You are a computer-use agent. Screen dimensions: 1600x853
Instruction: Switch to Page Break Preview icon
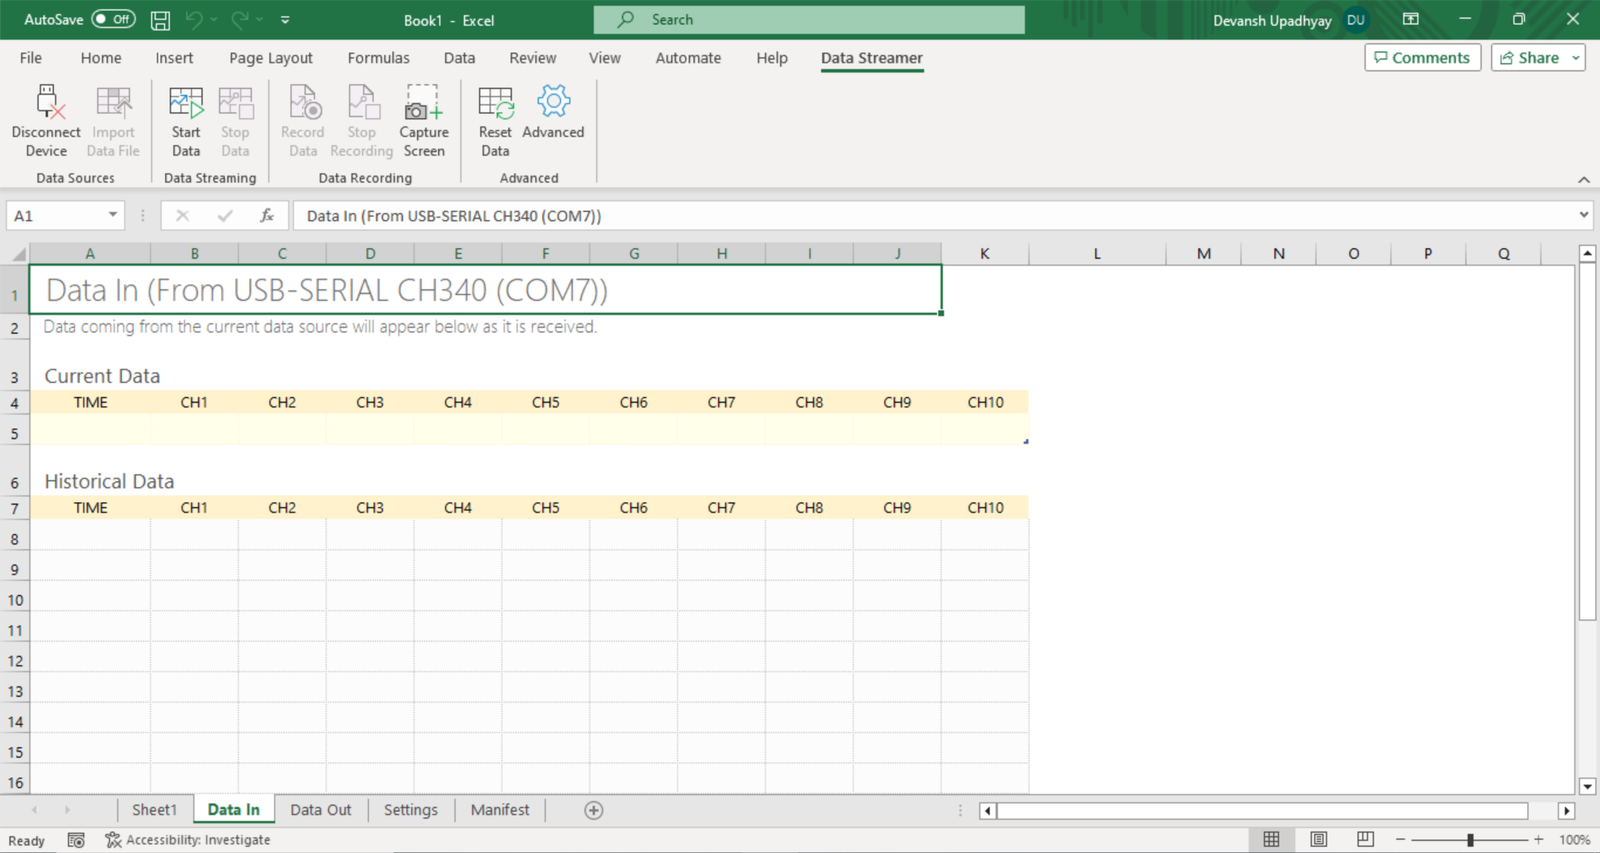tap(1366, 840)
